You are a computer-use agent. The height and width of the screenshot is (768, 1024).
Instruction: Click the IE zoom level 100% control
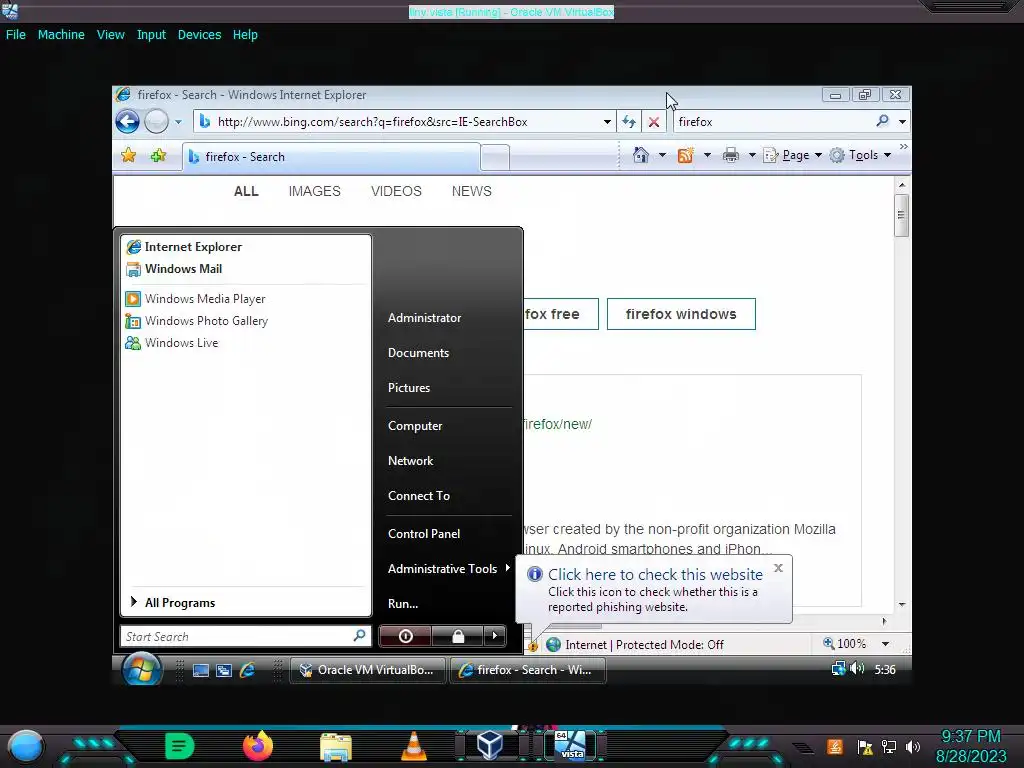point(844,644)
